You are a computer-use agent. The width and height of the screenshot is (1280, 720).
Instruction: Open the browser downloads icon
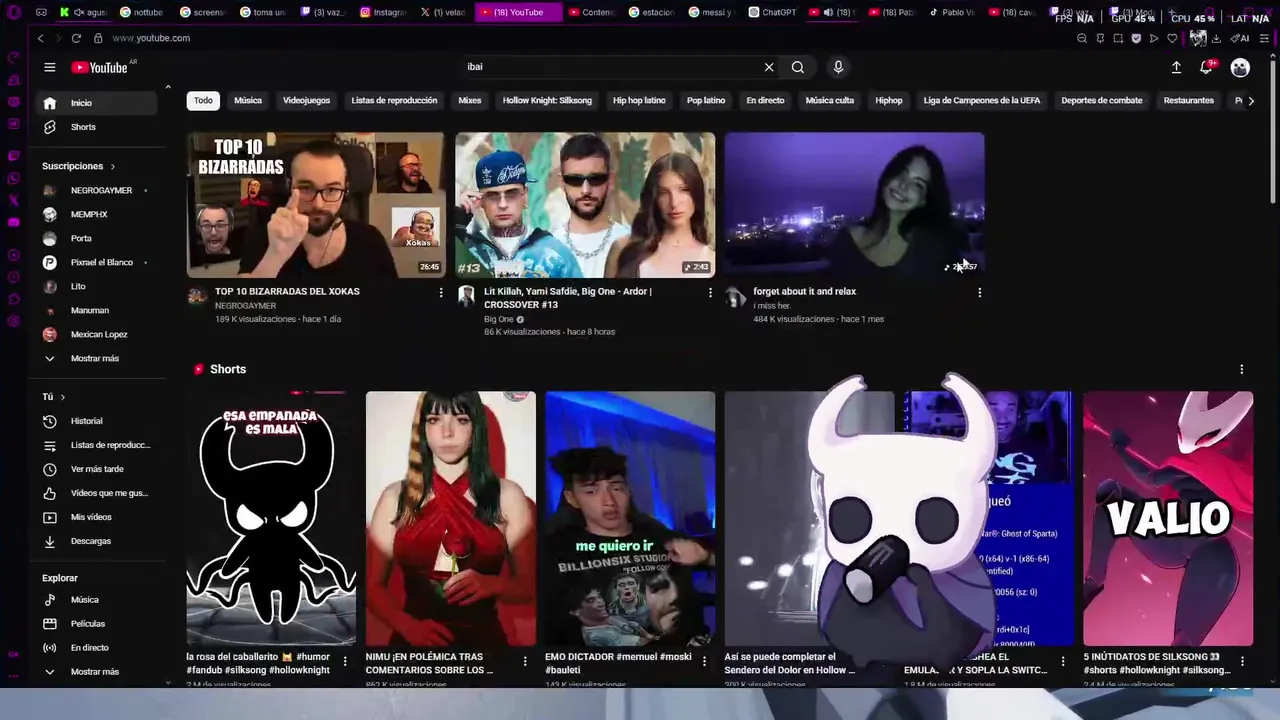(x=1216, y=38)
